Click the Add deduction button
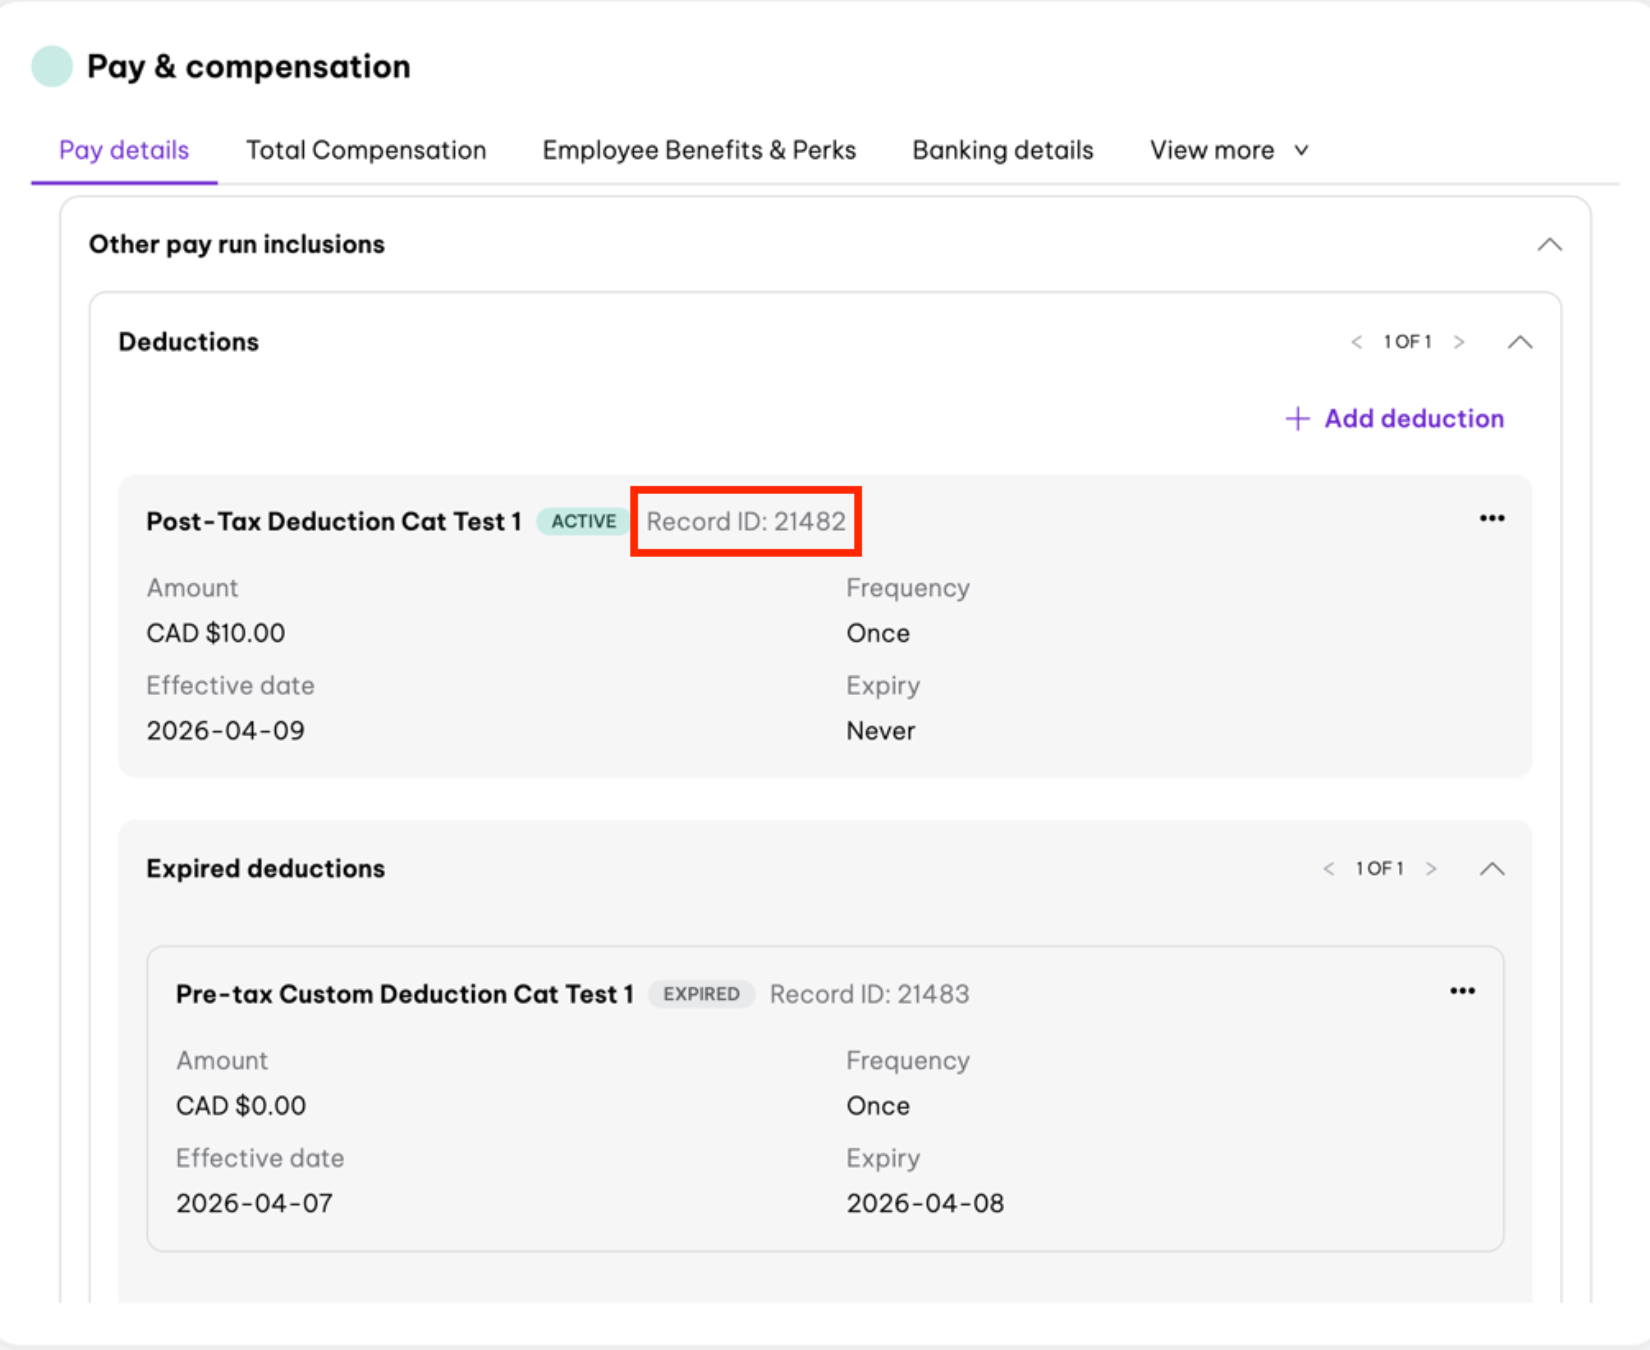Viewport: 1650px width, 1350px height. click(1395, 418)
